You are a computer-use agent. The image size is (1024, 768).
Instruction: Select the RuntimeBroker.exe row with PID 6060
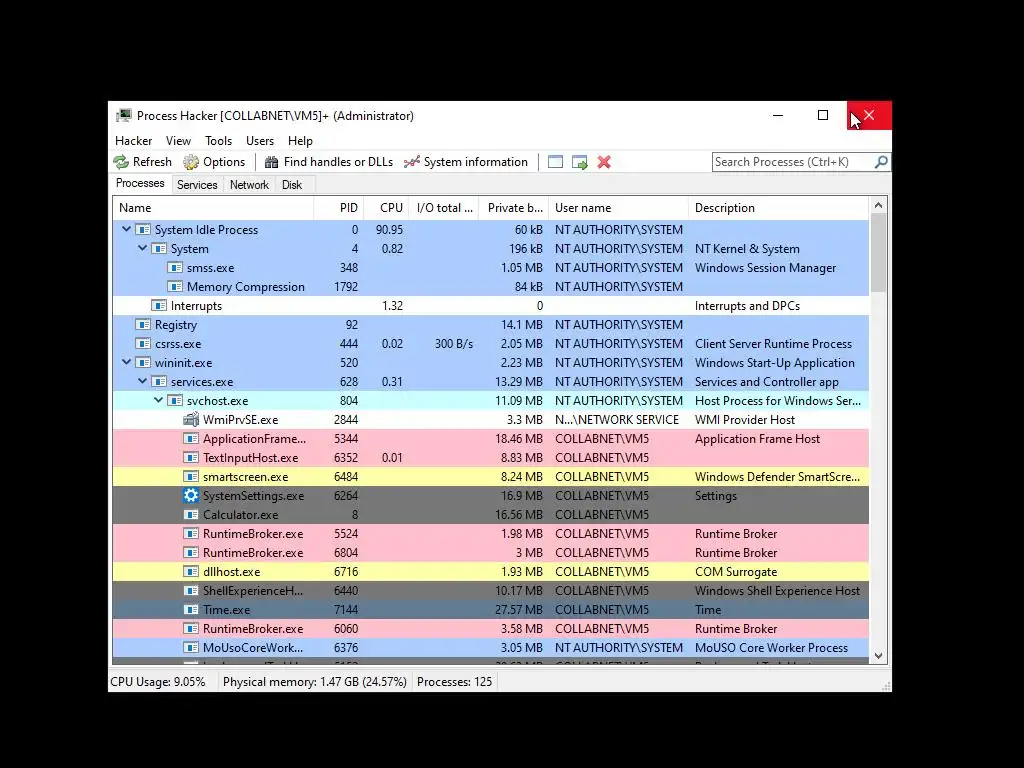tap(490, 628)
